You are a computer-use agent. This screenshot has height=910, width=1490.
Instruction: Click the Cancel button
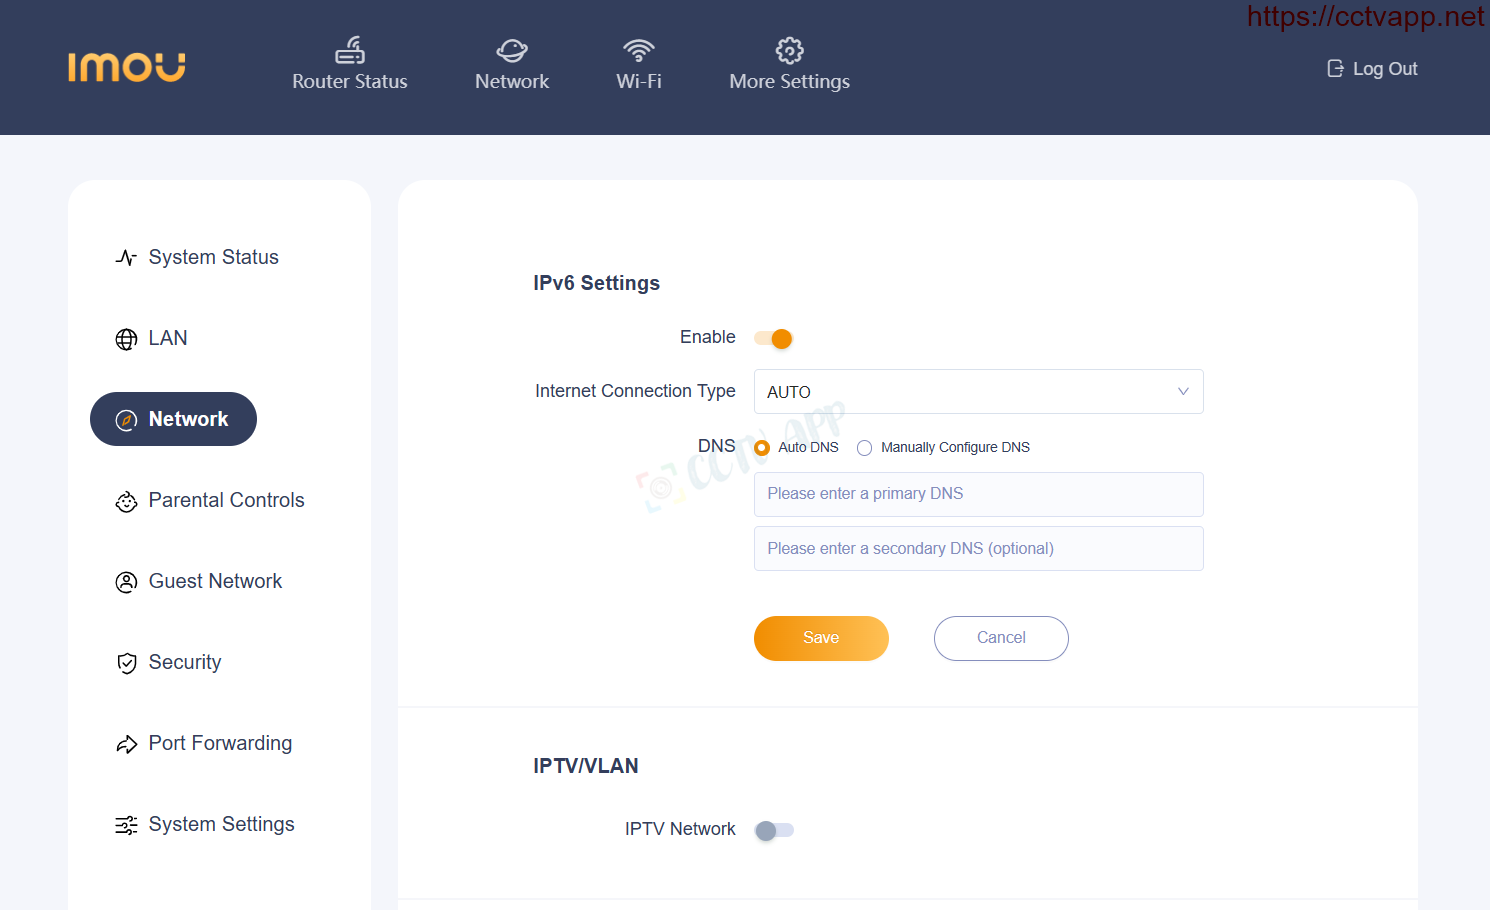coord(1001,638)
